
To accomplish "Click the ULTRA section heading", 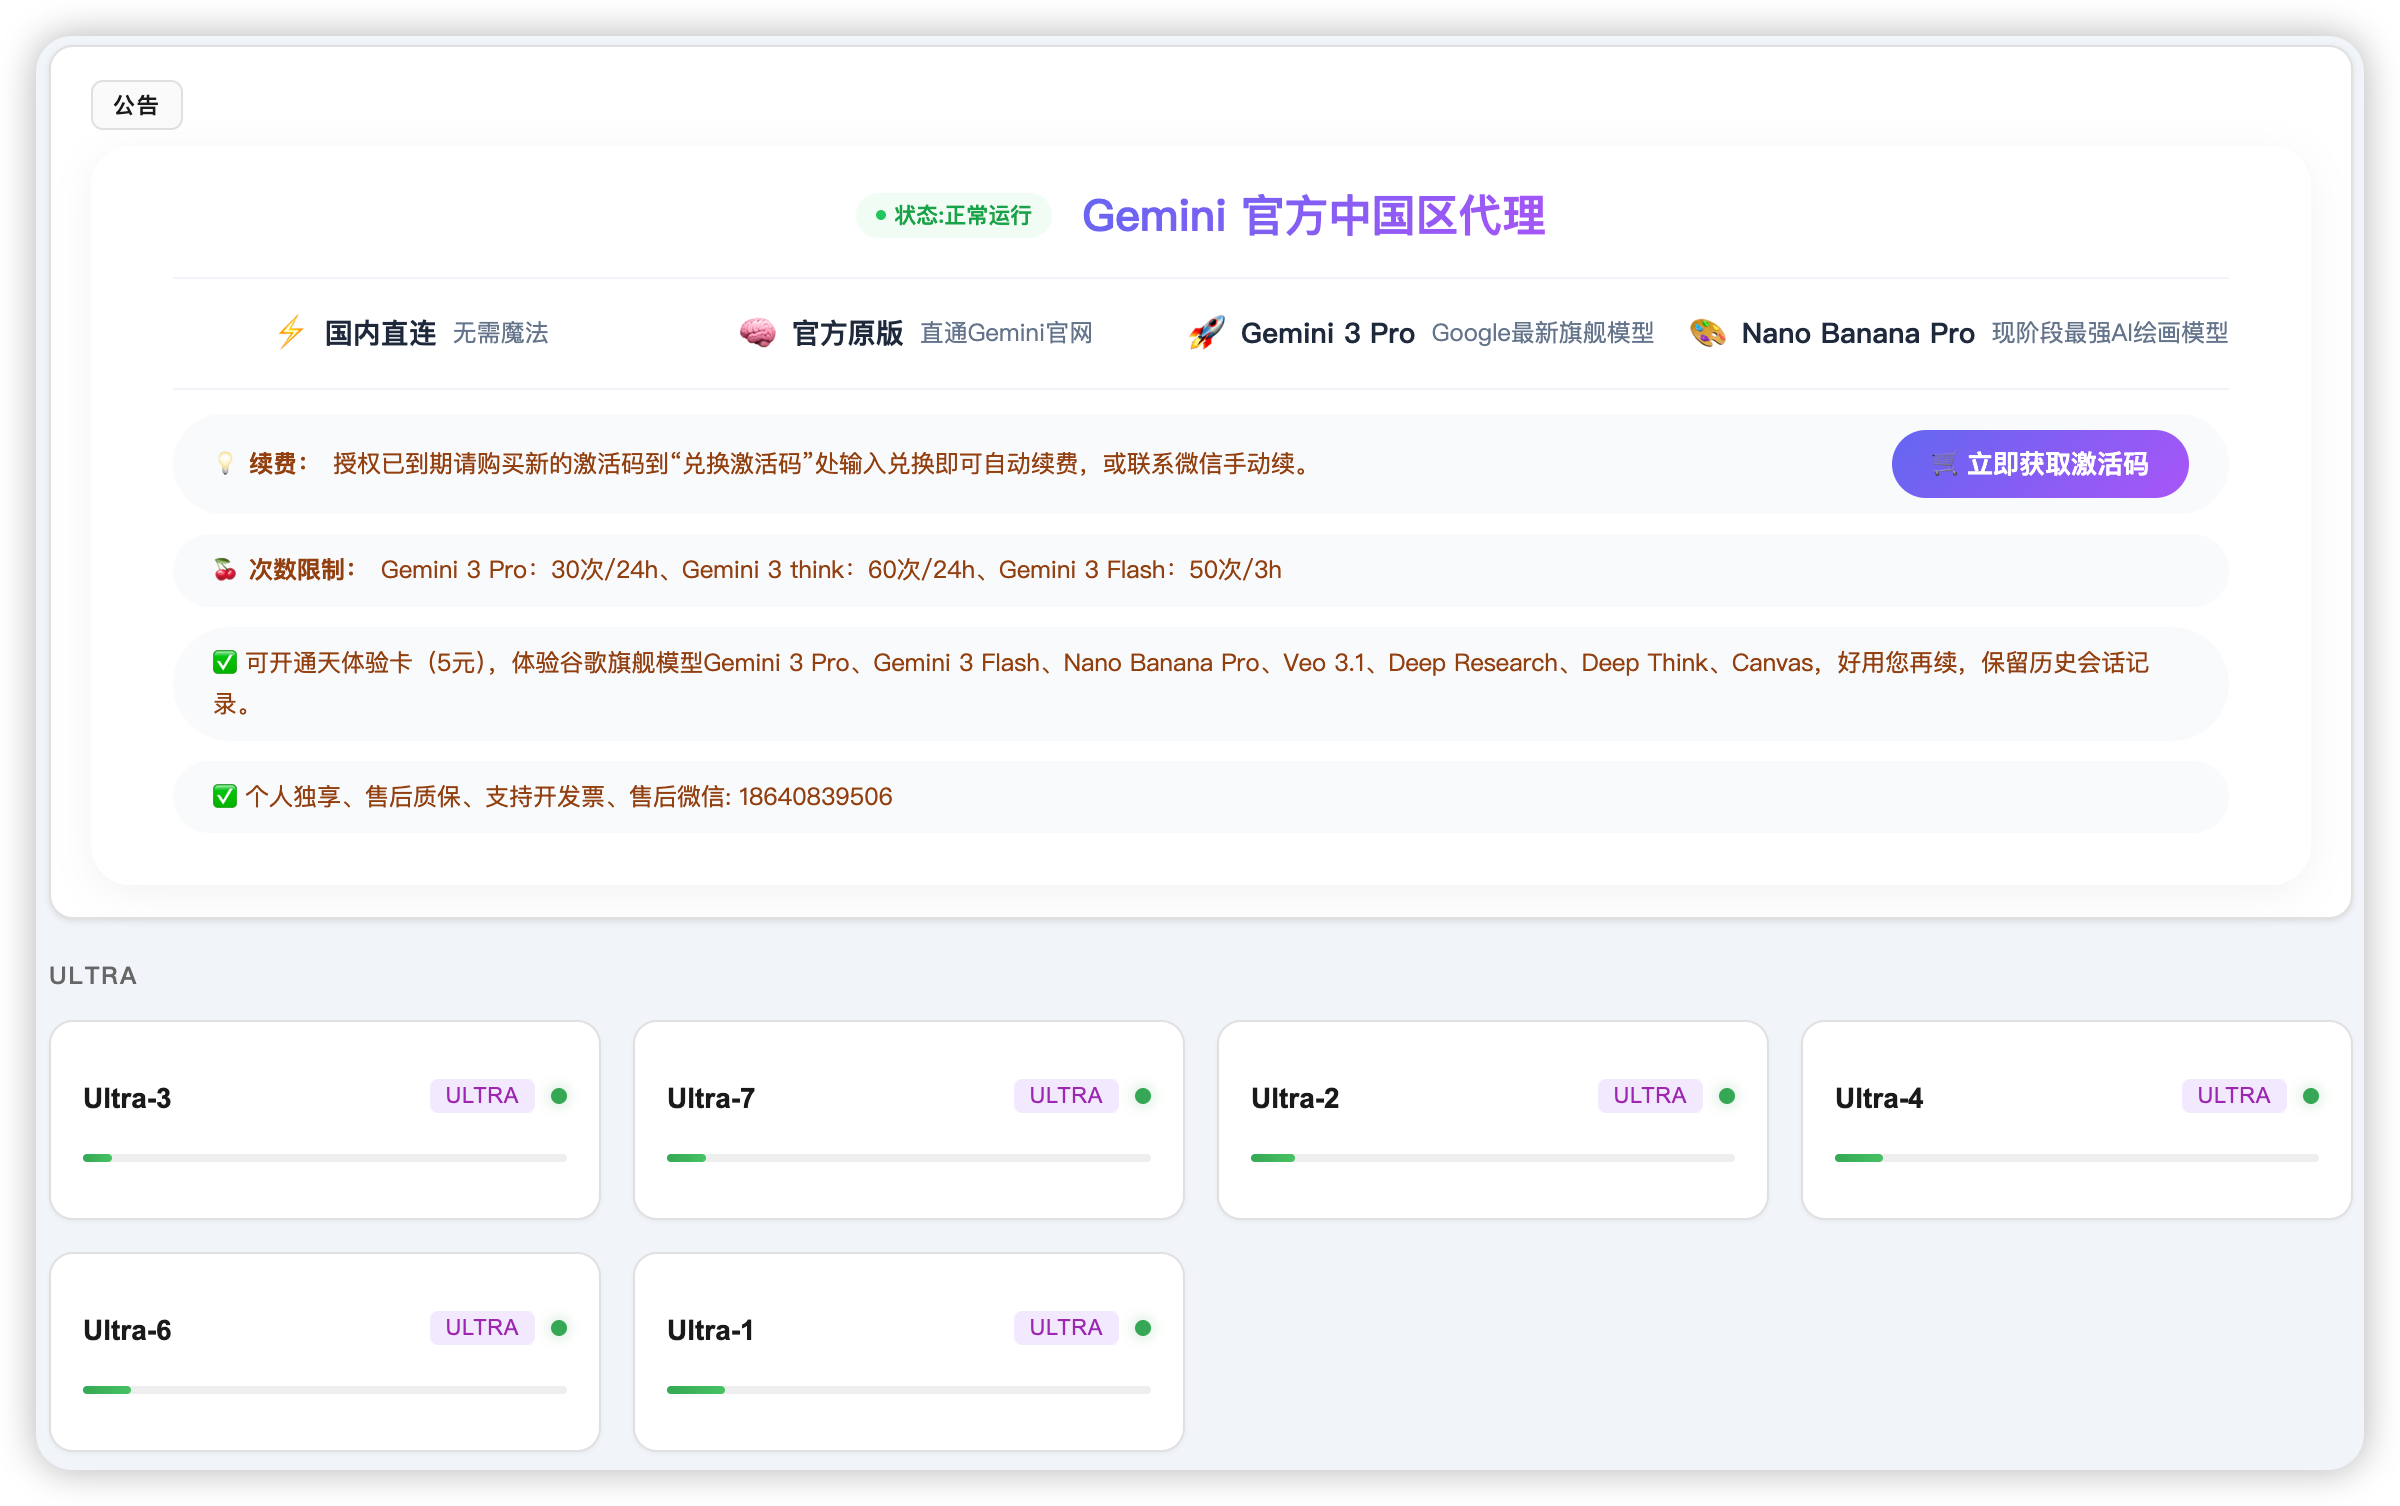I will [x=93, y=975].
